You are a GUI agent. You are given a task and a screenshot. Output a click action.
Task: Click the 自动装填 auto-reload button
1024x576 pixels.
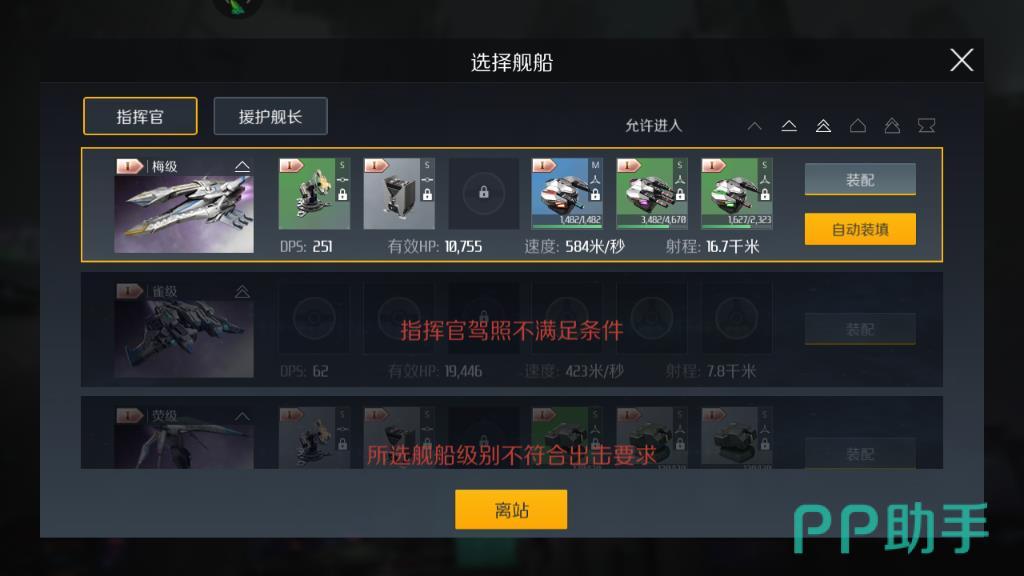860,229
